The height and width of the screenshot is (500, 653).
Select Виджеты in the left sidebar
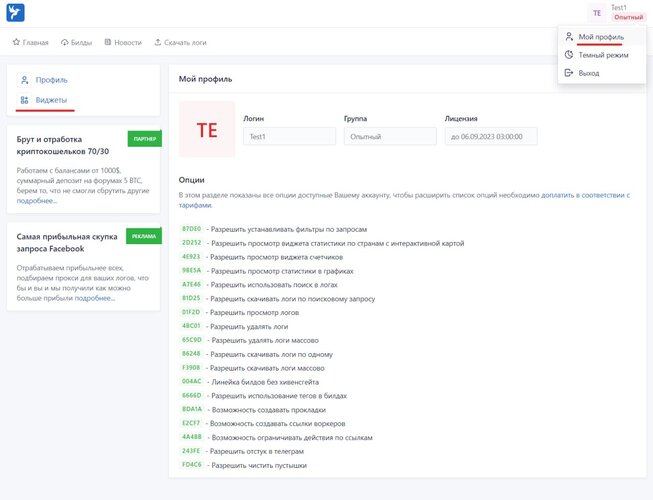tap(51, 100)
